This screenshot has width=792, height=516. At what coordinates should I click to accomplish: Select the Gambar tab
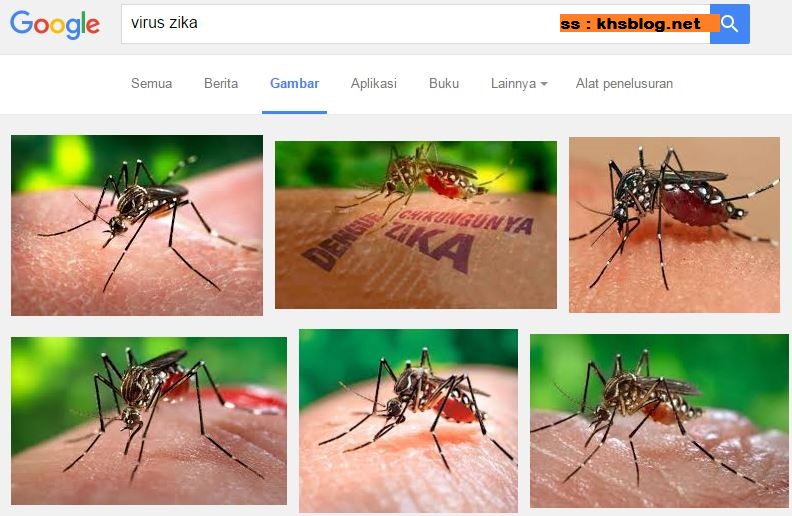pos(294,83)
